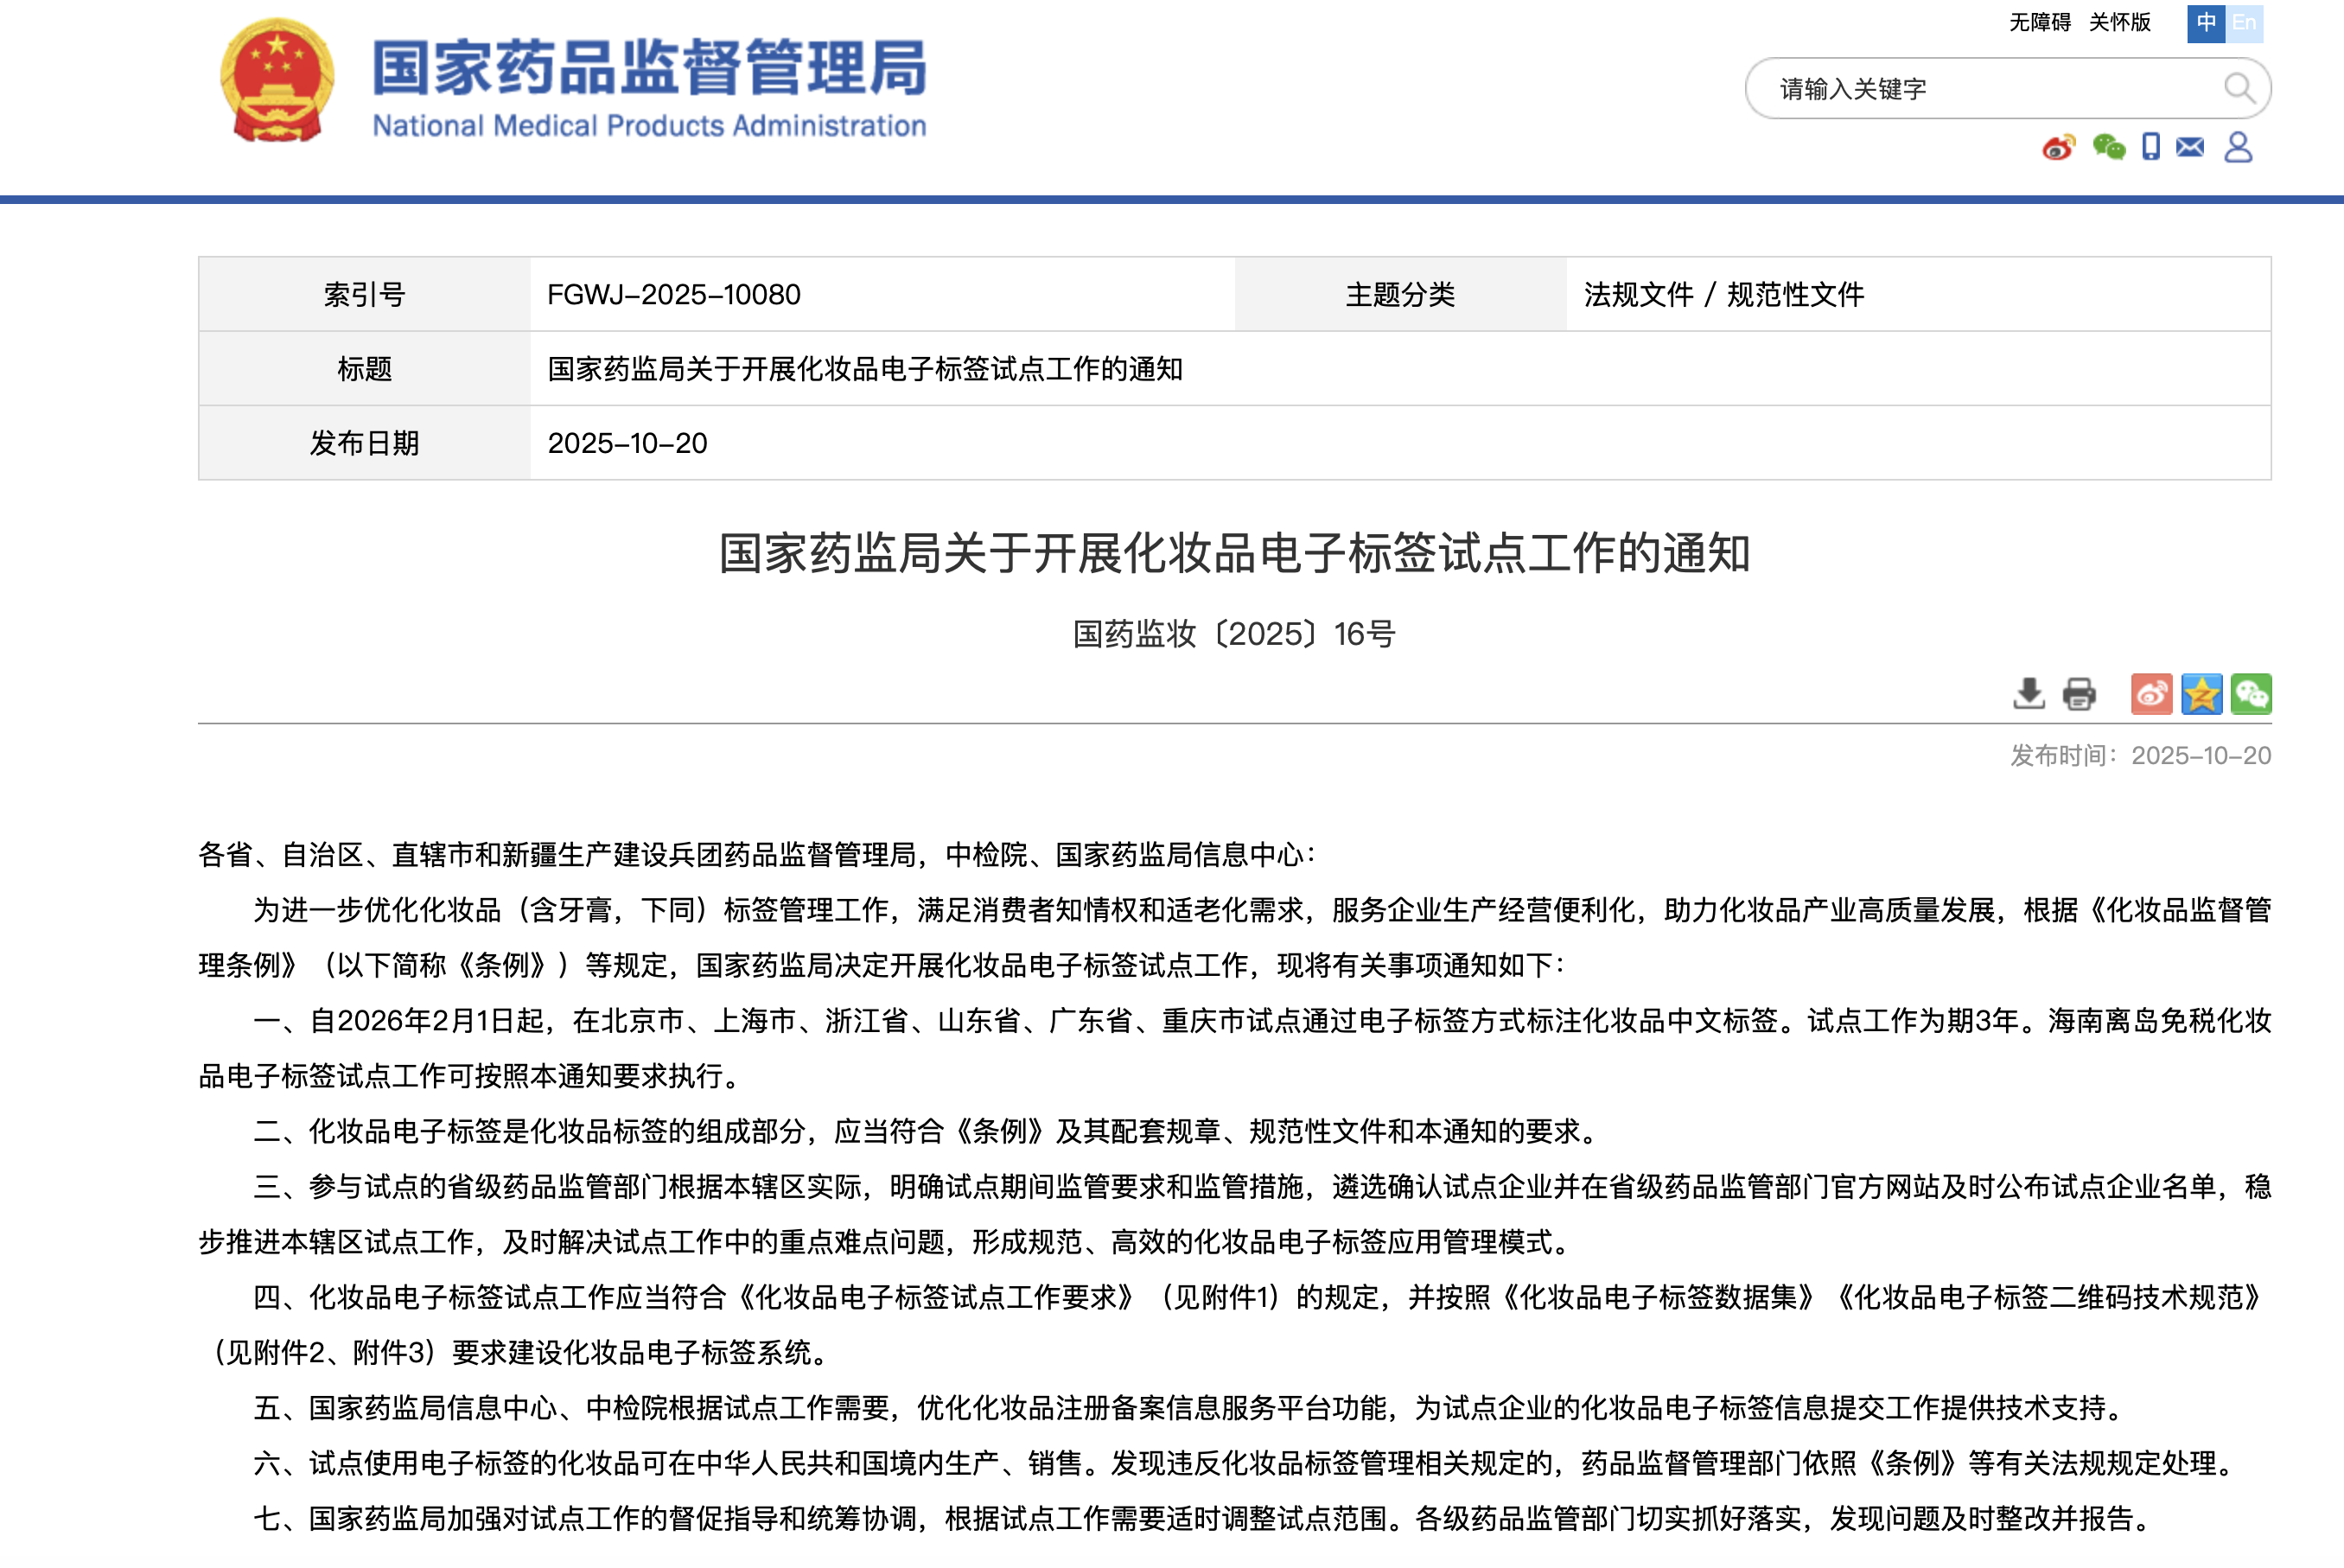Click inside the keyword search input field
The height and width of the screenshot is (1568, 2344).
1950,88
